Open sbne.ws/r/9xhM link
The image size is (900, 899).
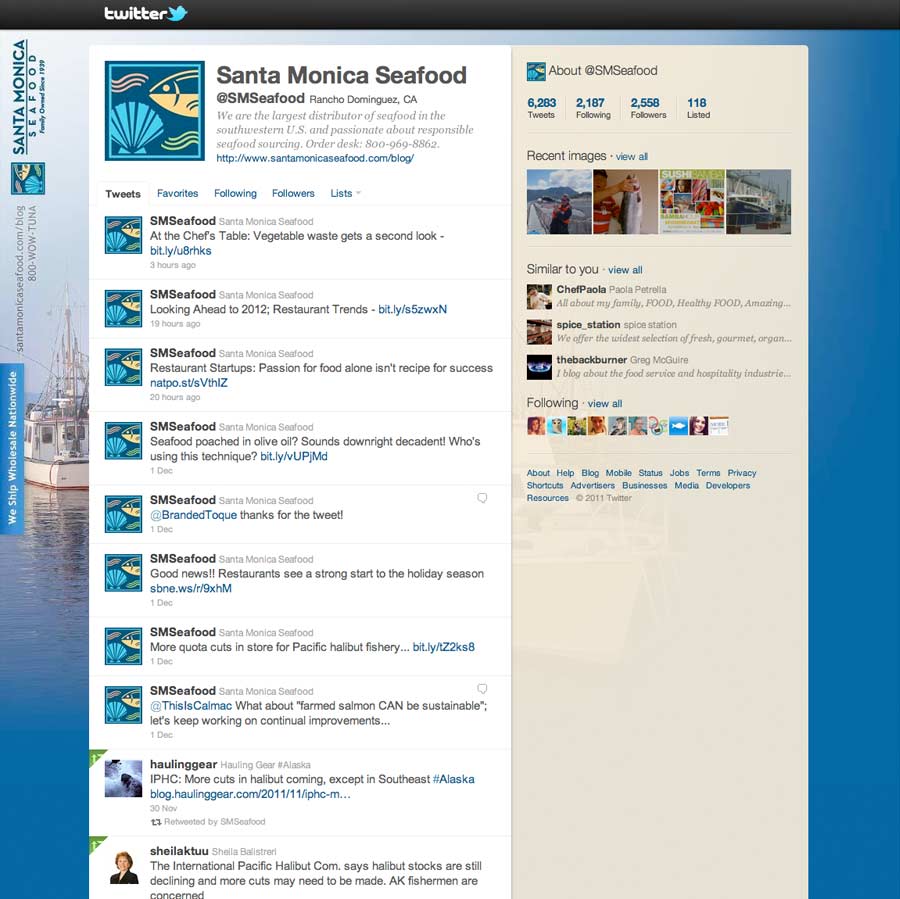click(x=191, y=588)
